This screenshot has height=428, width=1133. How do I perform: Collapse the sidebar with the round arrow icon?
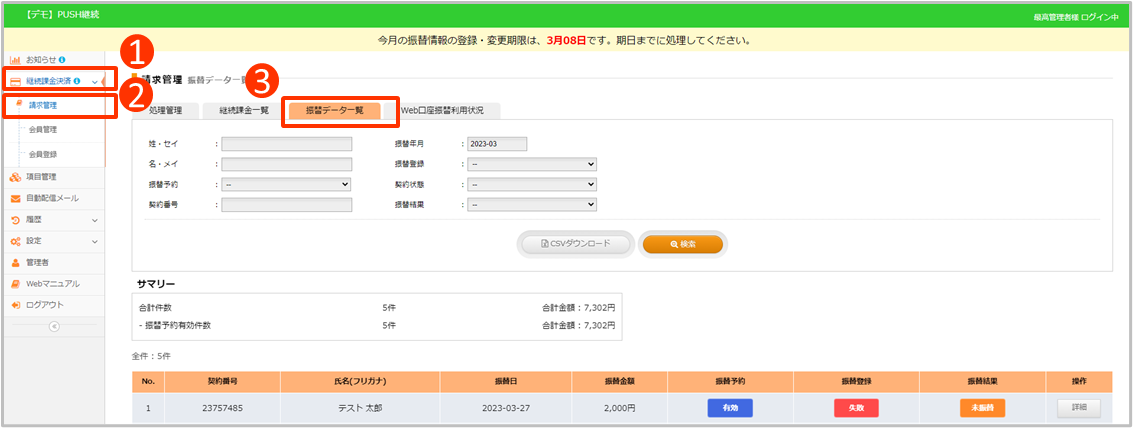pos(54,326)
